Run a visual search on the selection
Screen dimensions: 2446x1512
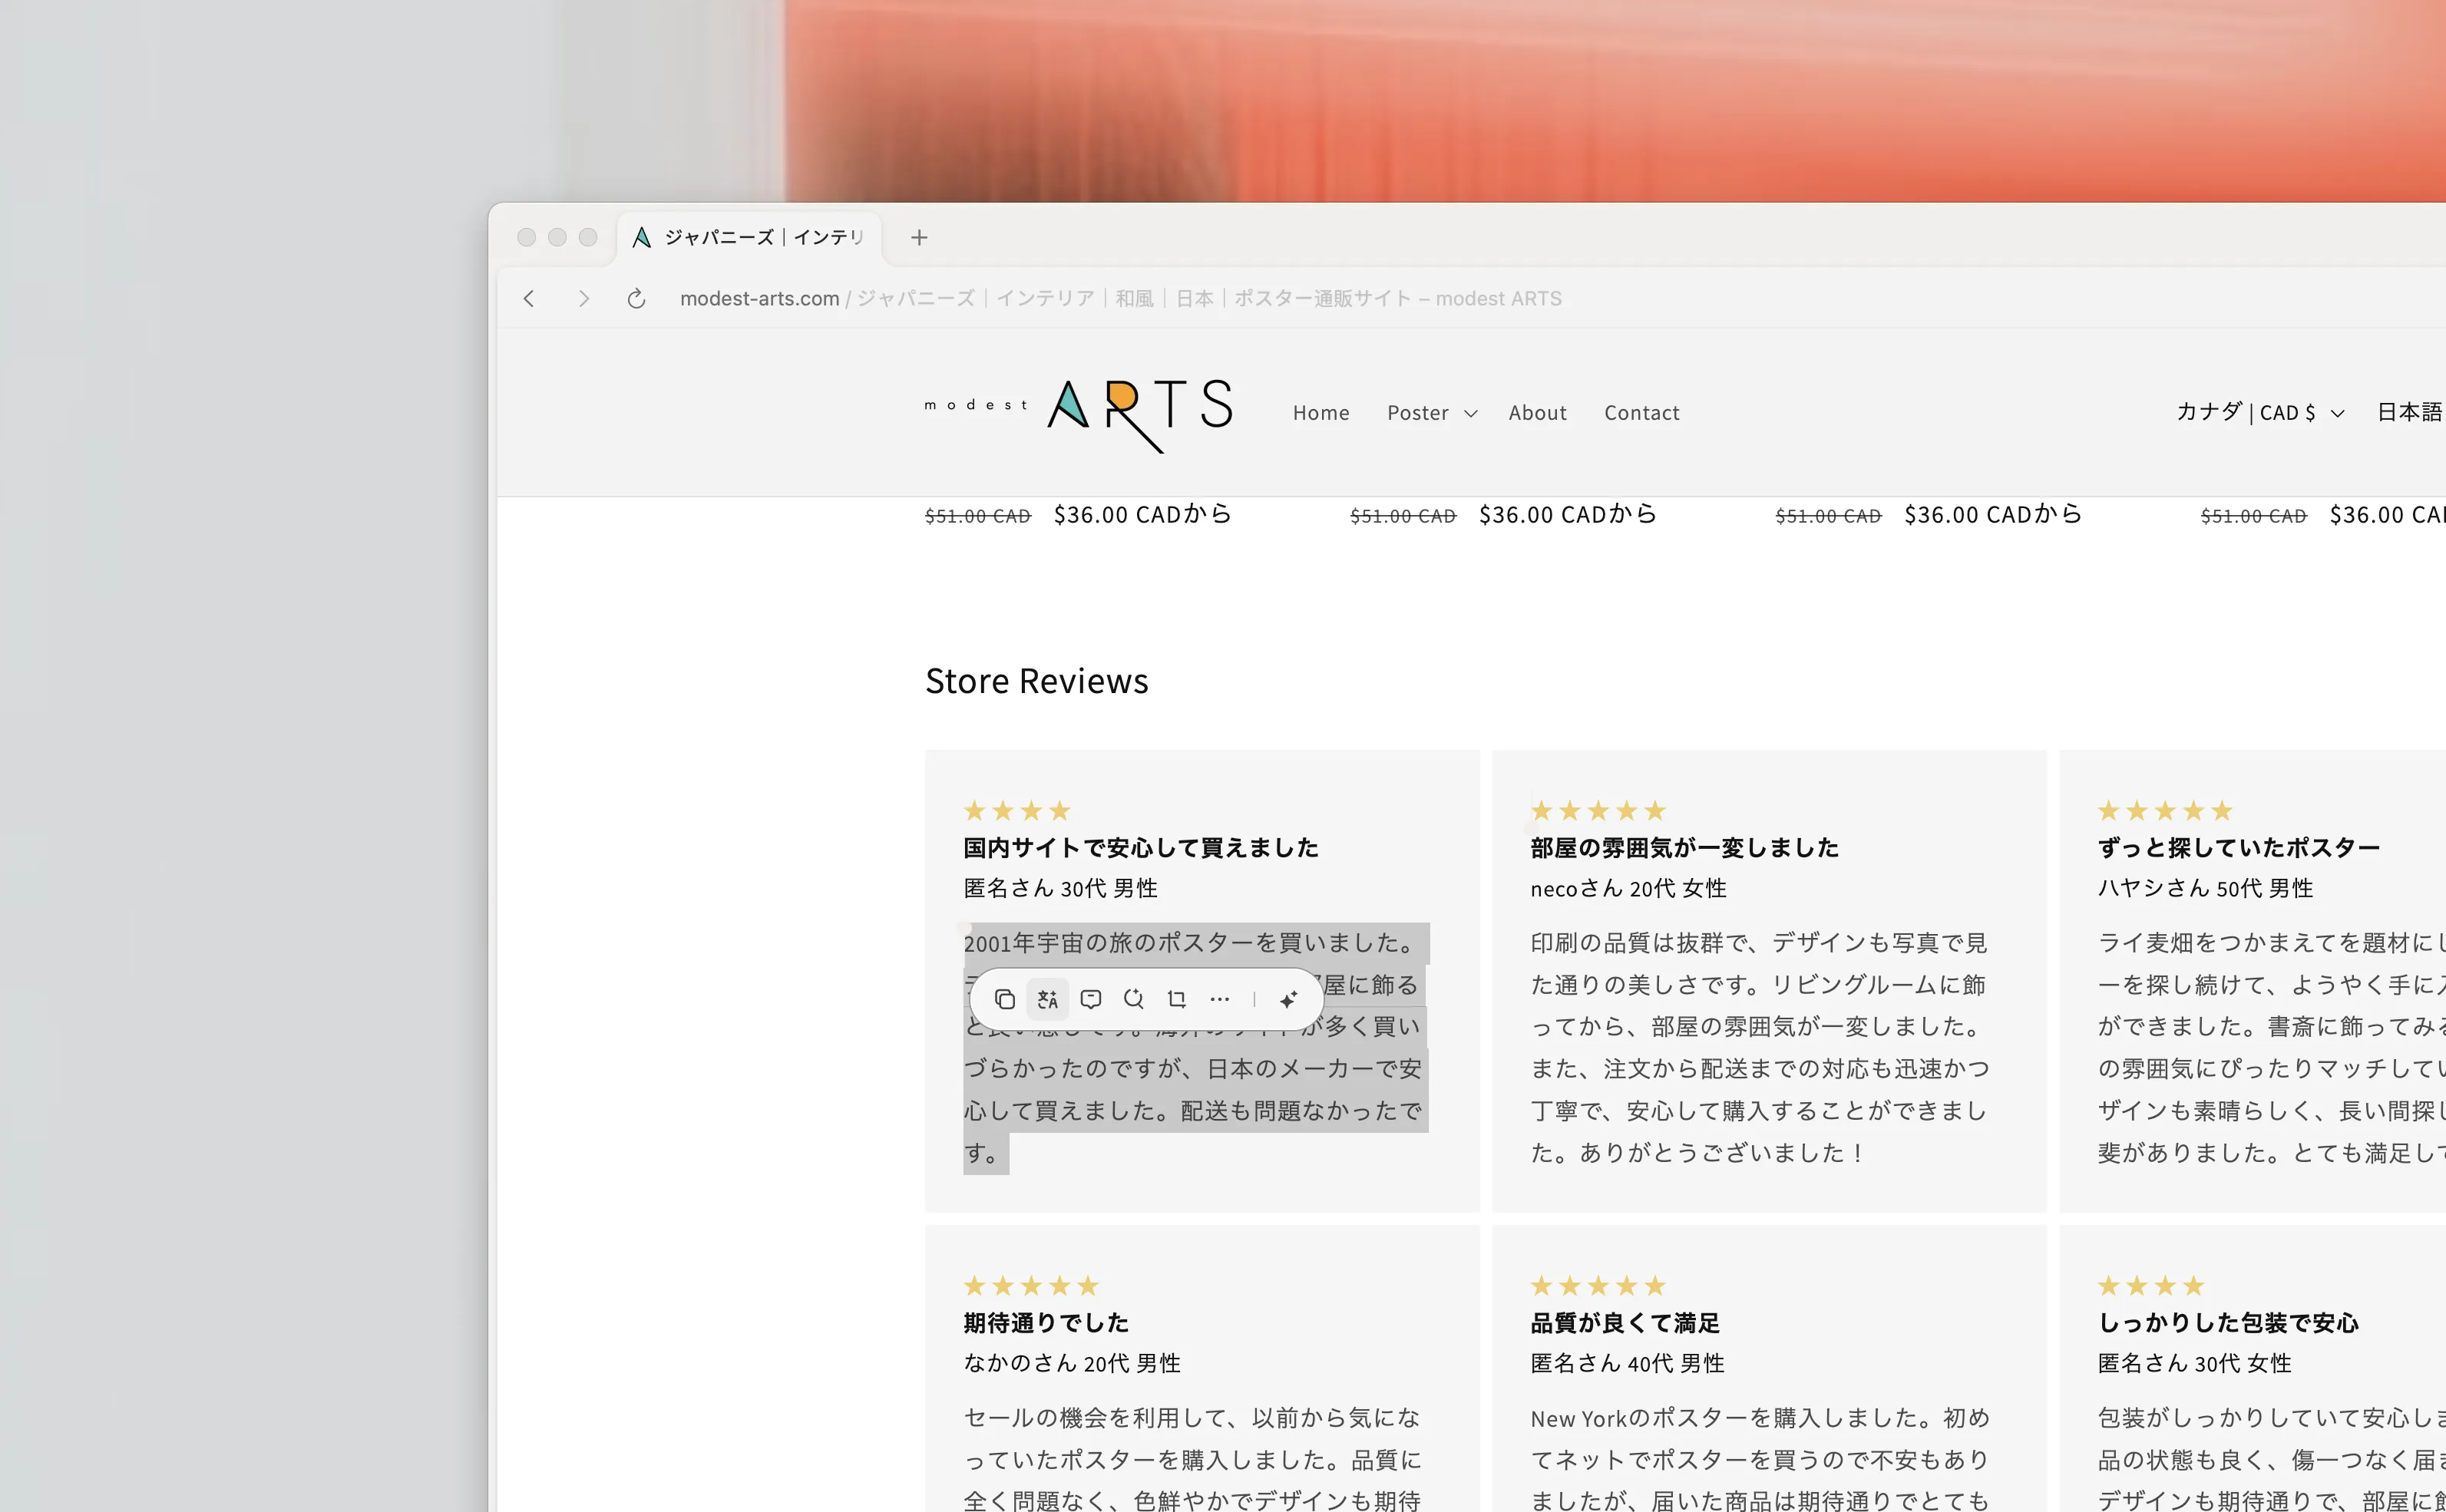(1133, 999)
